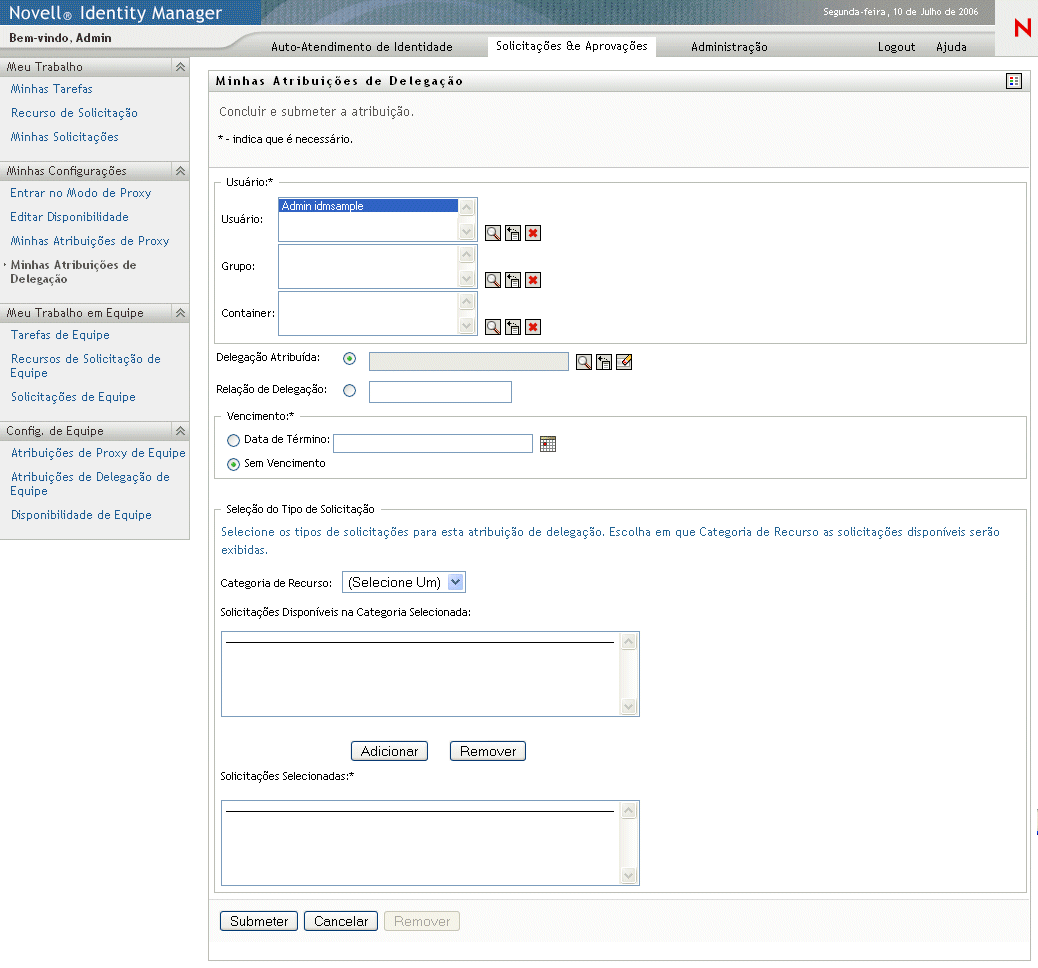This screenshot has height=968, width=1038.
Task: Open the Ajuda help link
Action: [951, 47]
